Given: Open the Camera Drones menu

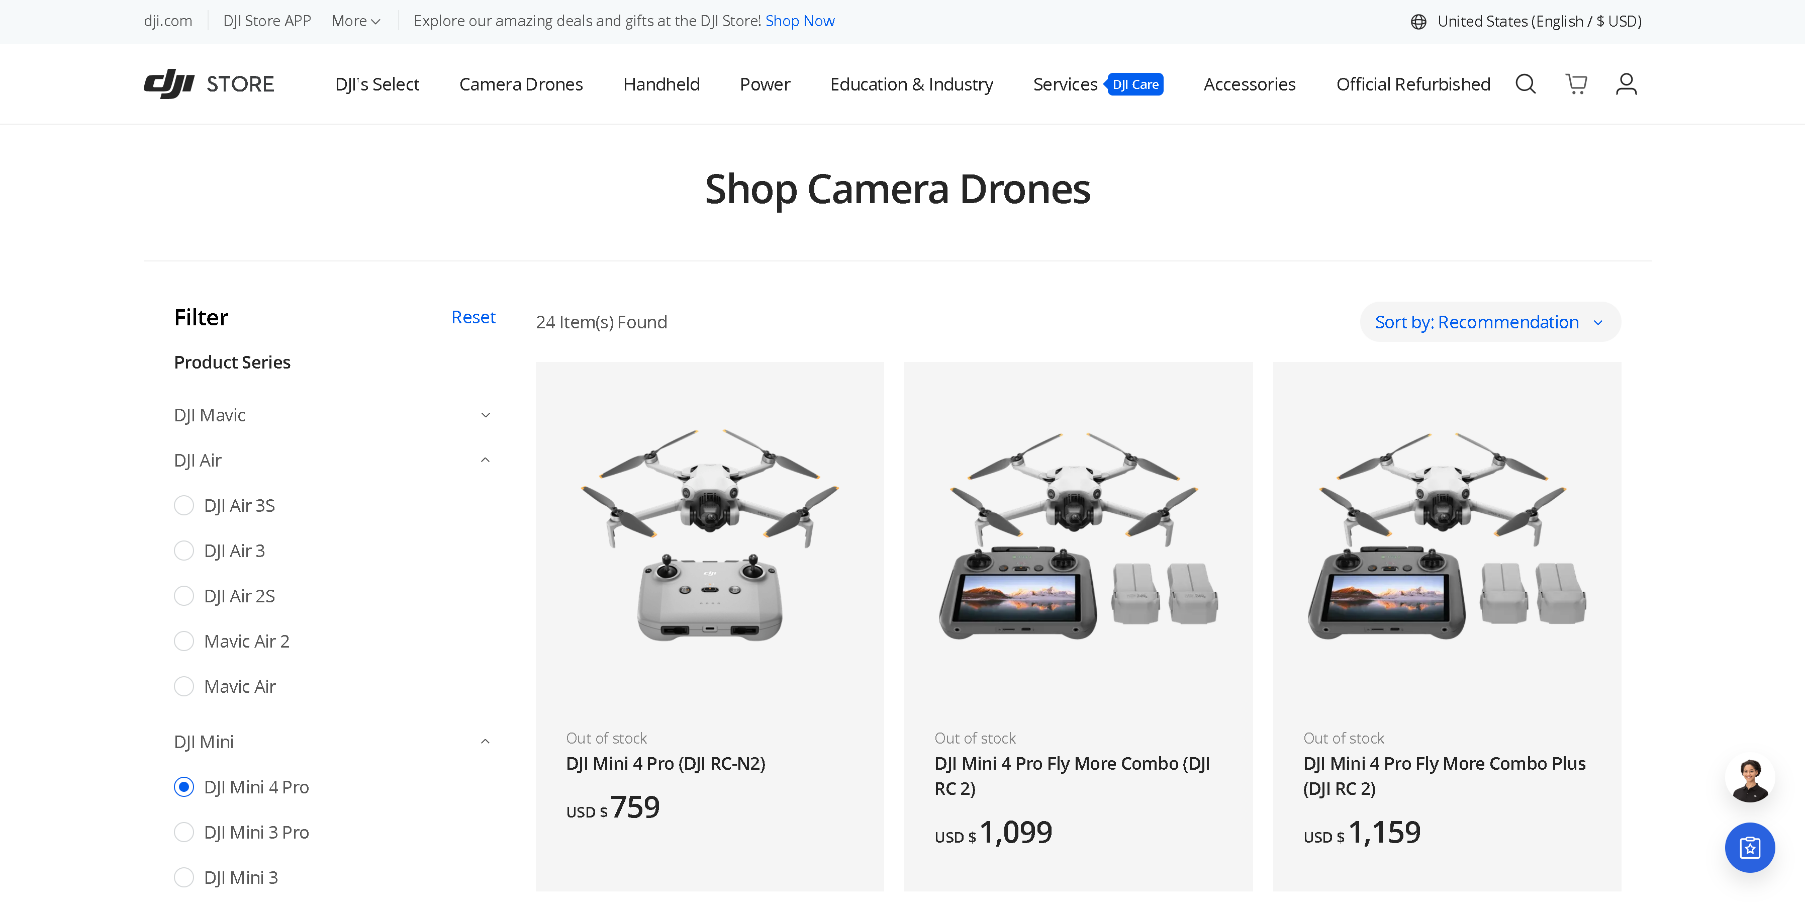Looking at the screenshot, I should click(x=521, y=85).
